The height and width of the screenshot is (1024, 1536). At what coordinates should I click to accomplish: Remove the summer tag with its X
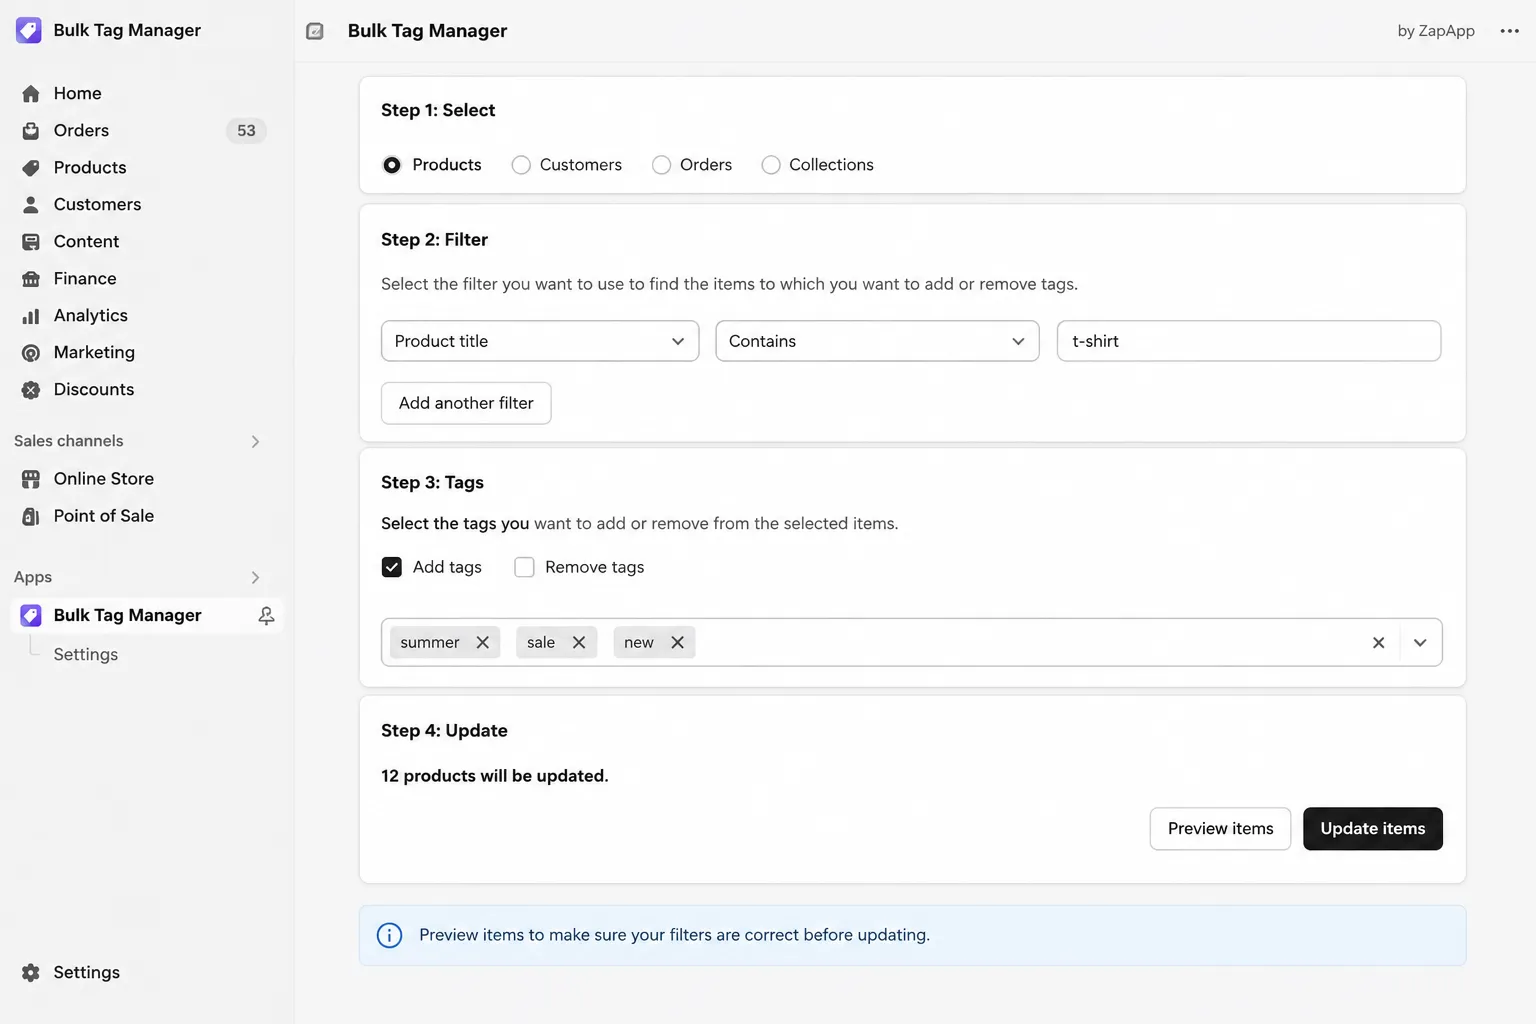click(482, 642)
